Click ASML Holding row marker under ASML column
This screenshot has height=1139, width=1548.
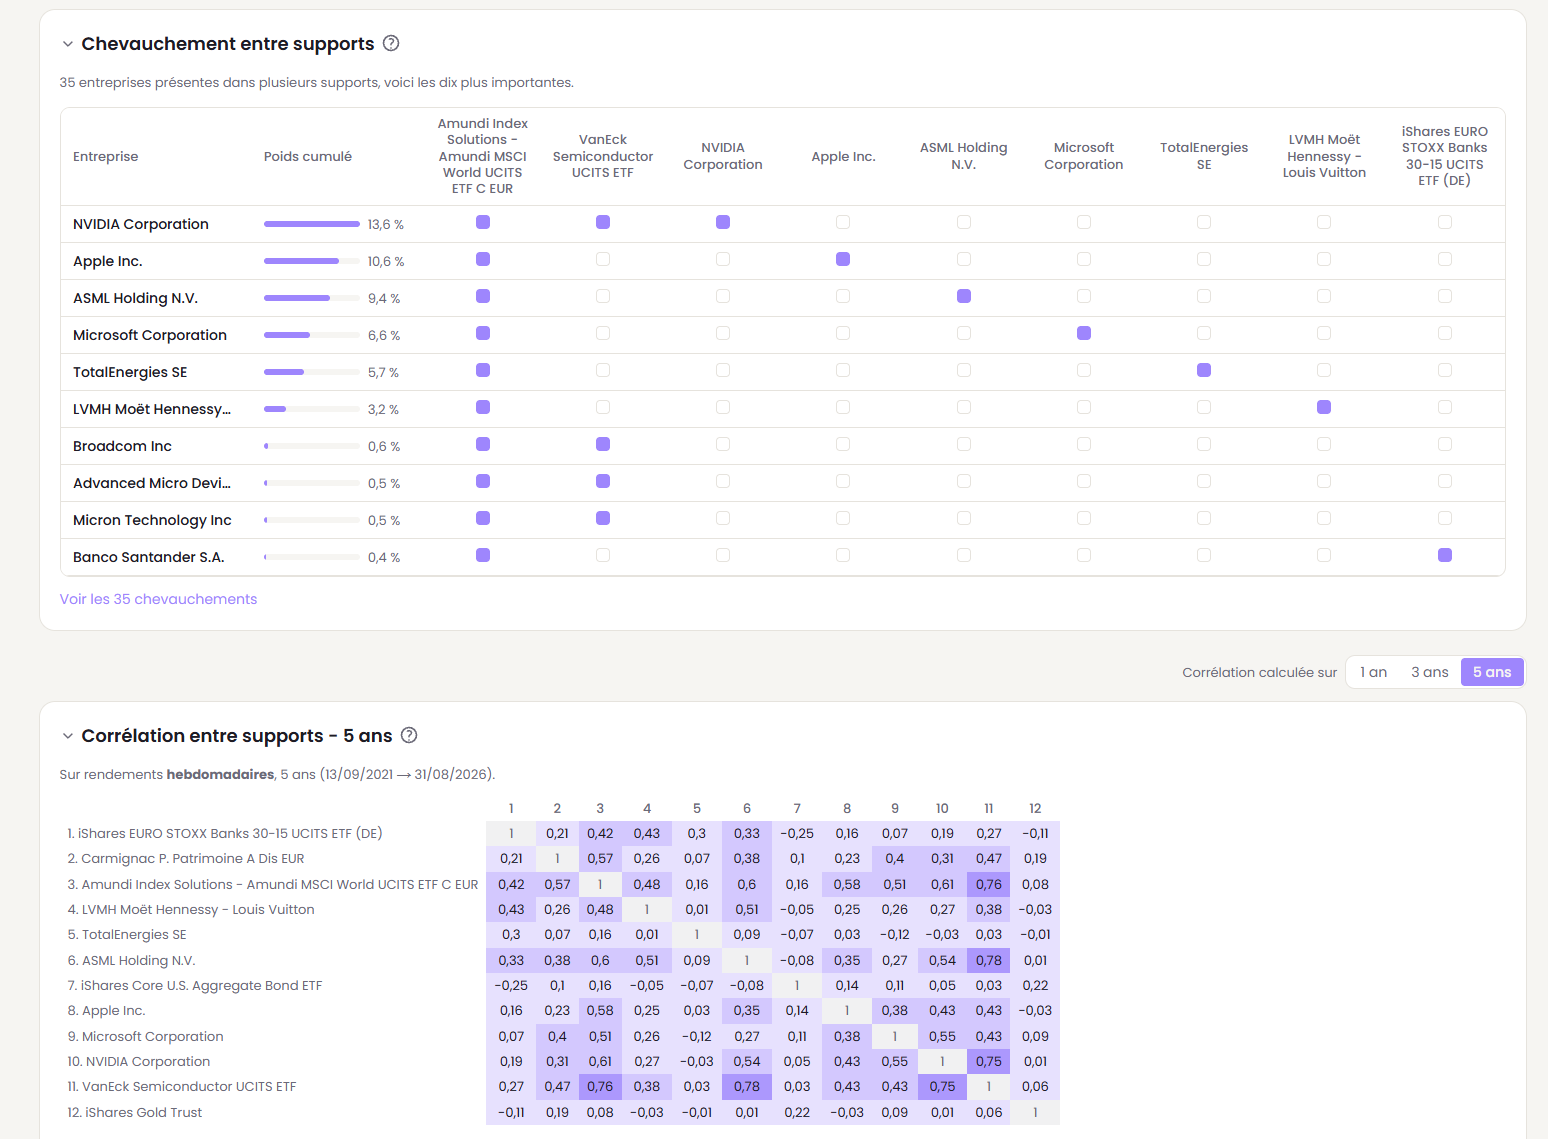click(964, 296)
